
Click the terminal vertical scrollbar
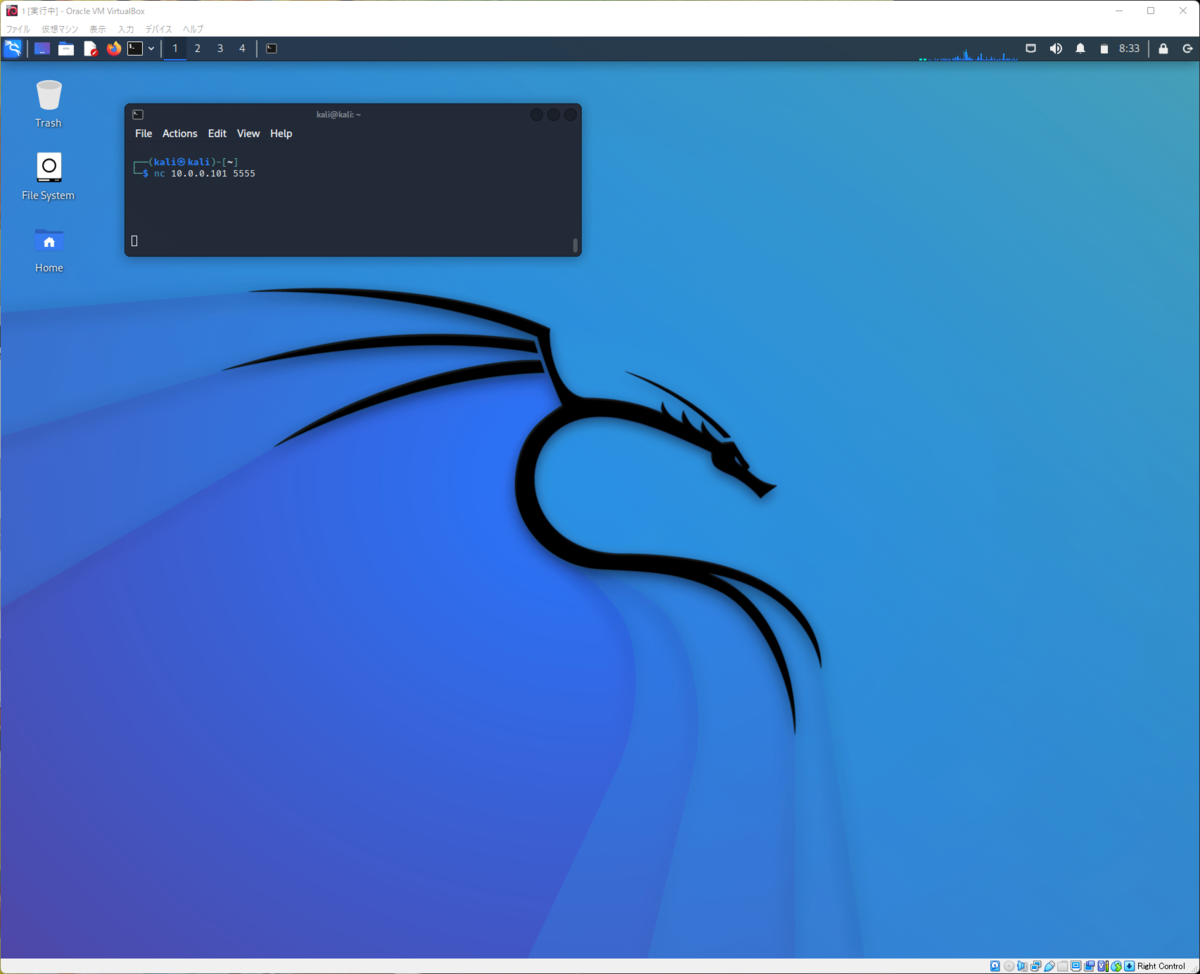click(x=575, y=245)
